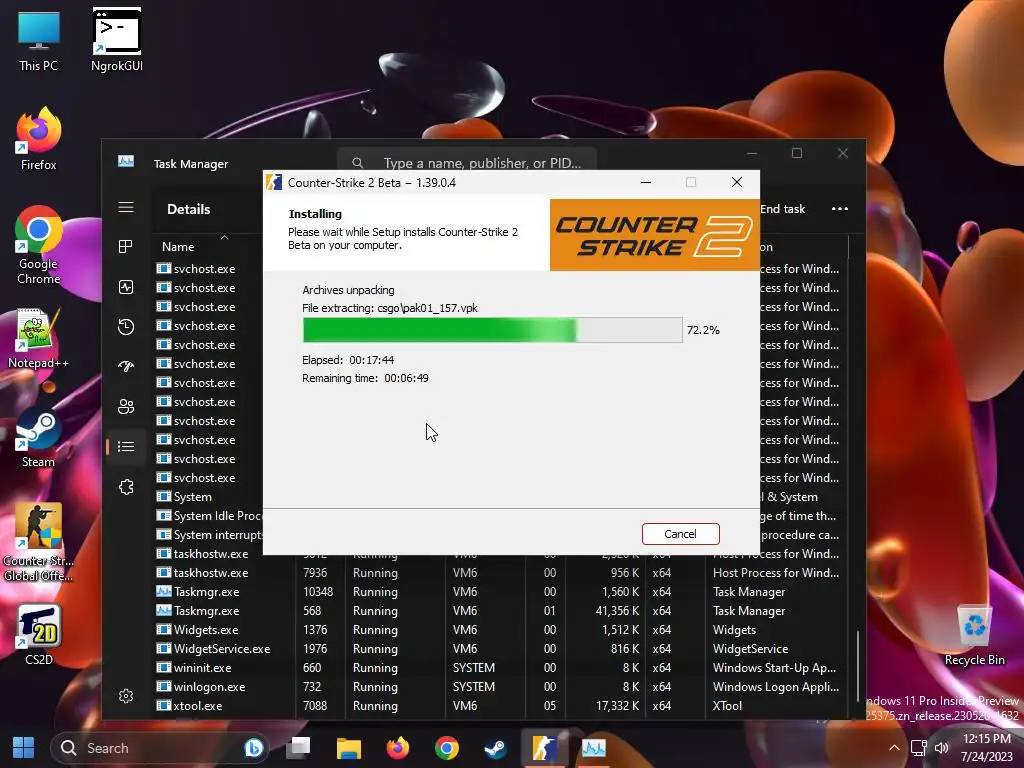Select winlogon.exe process row

pos(502,687)
